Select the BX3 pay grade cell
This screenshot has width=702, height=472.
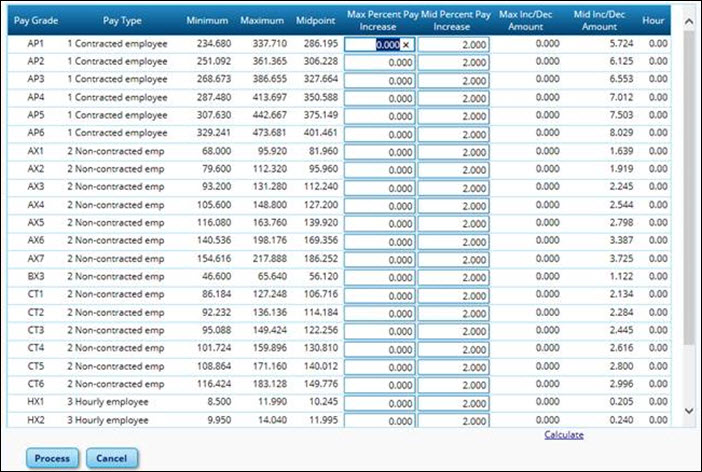36,276
